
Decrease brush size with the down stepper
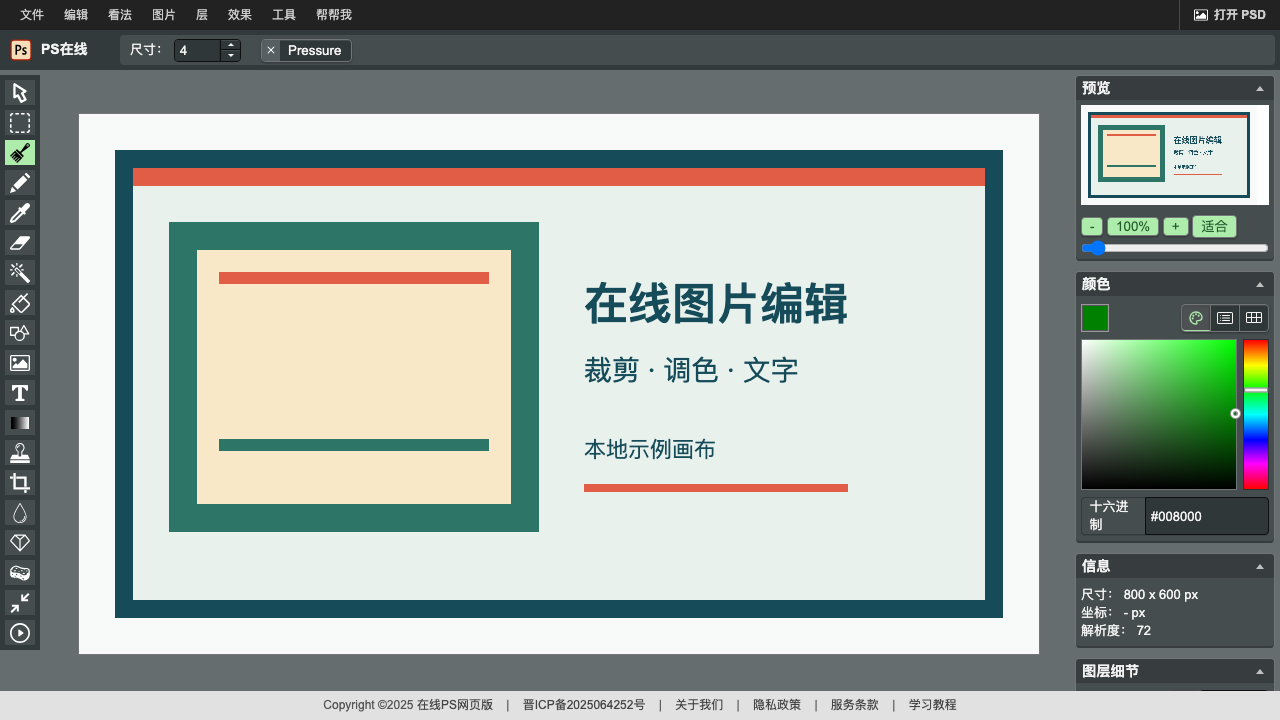231,55
